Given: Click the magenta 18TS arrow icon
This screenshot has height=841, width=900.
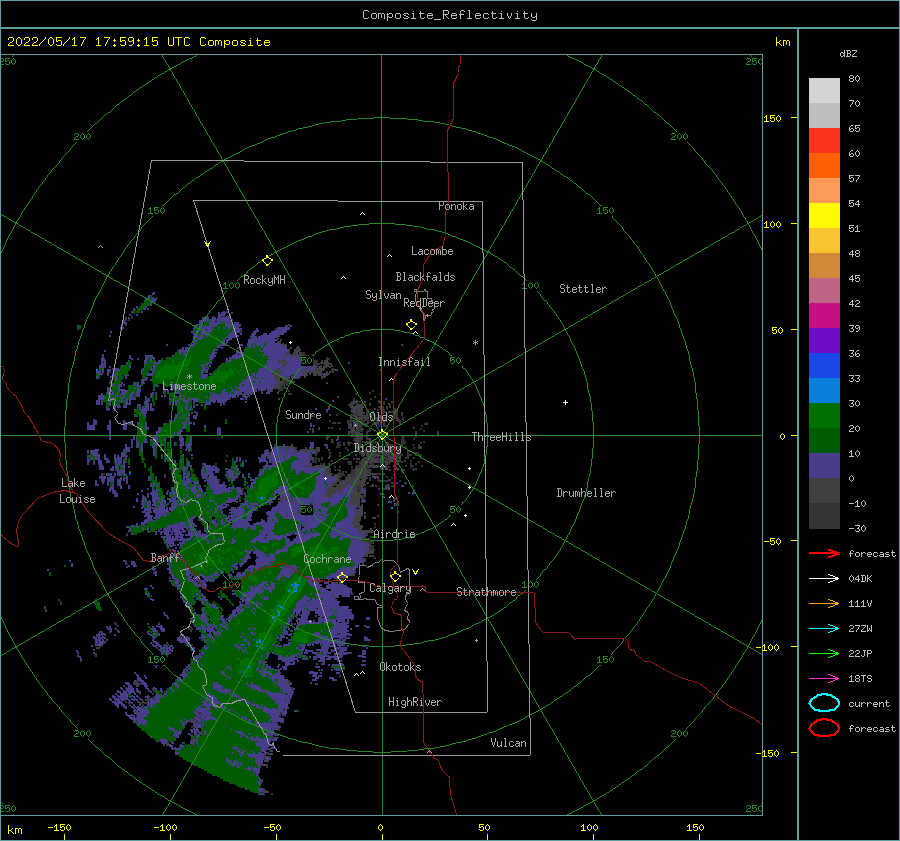Looking at the screenshot, I should pyautogui.click(x=824, y=679).
